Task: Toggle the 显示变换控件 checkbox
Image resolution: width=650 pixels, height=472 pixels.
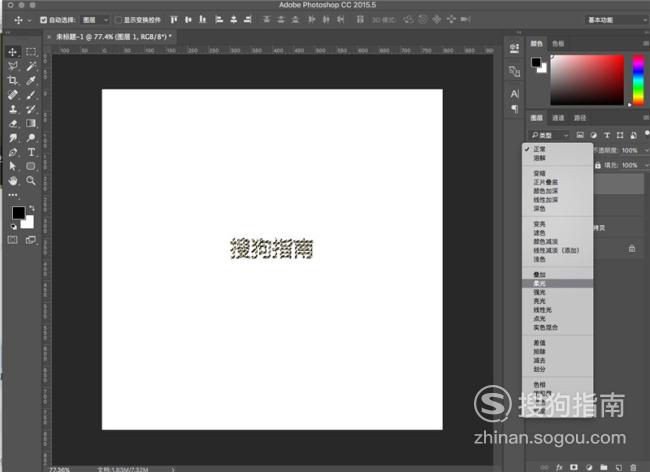Action: tap(118, 20)
